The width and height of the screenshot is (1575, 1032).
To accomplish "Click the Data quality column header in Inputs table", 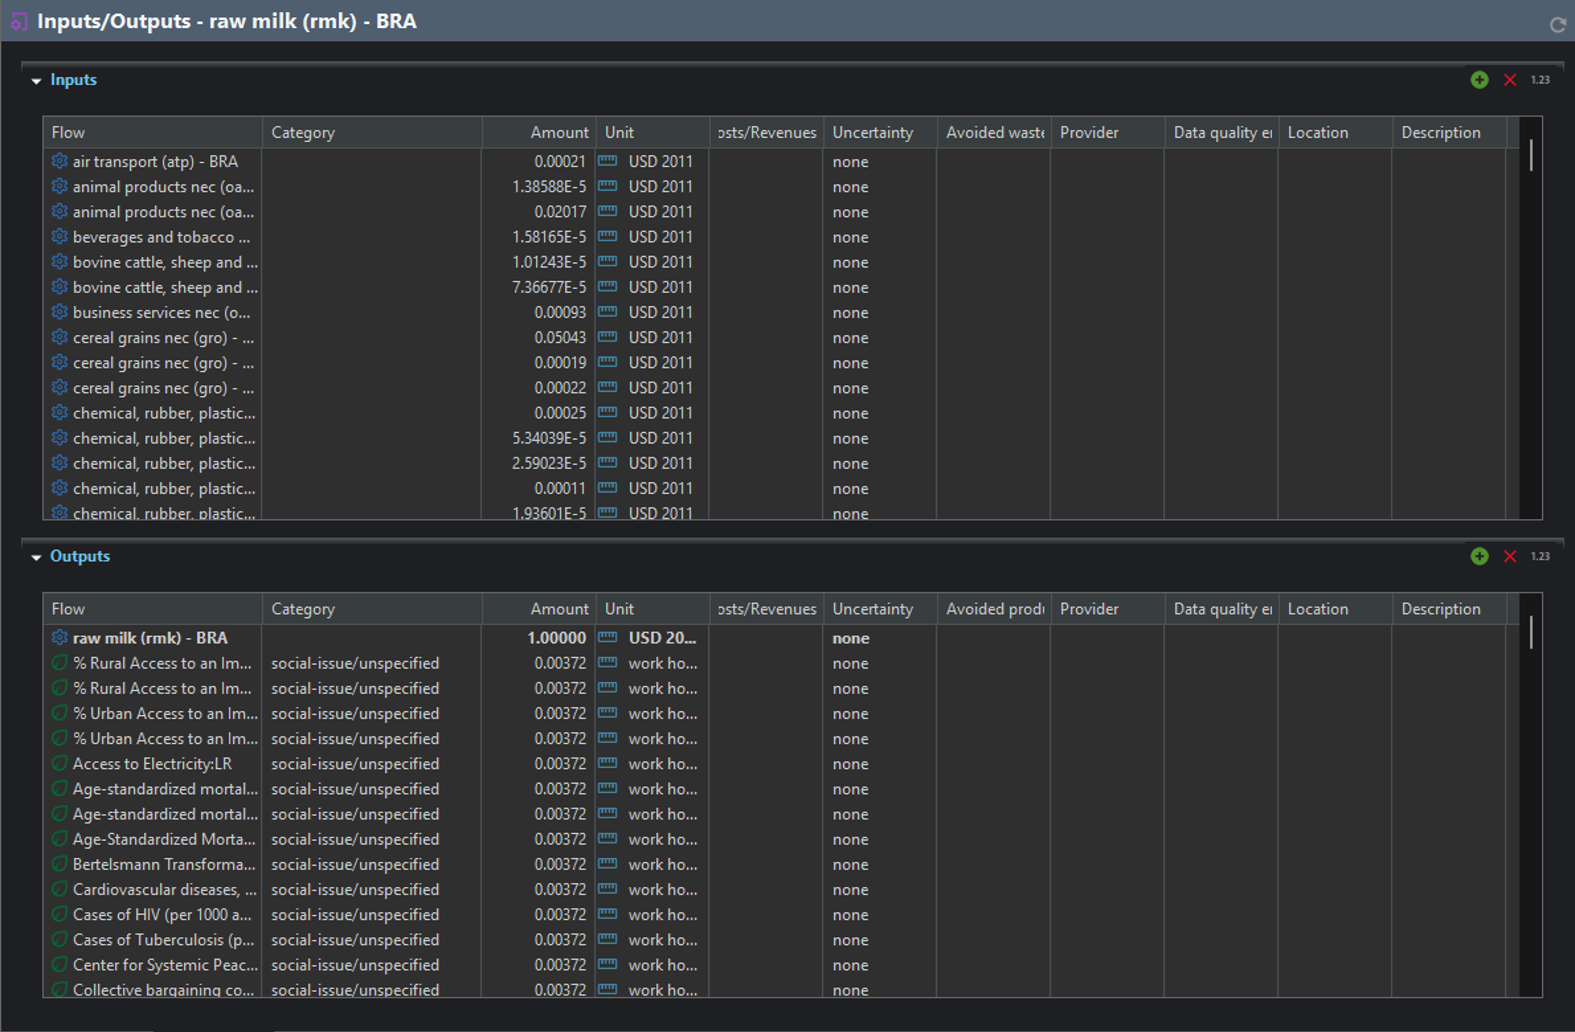I will pos(1221,132).
